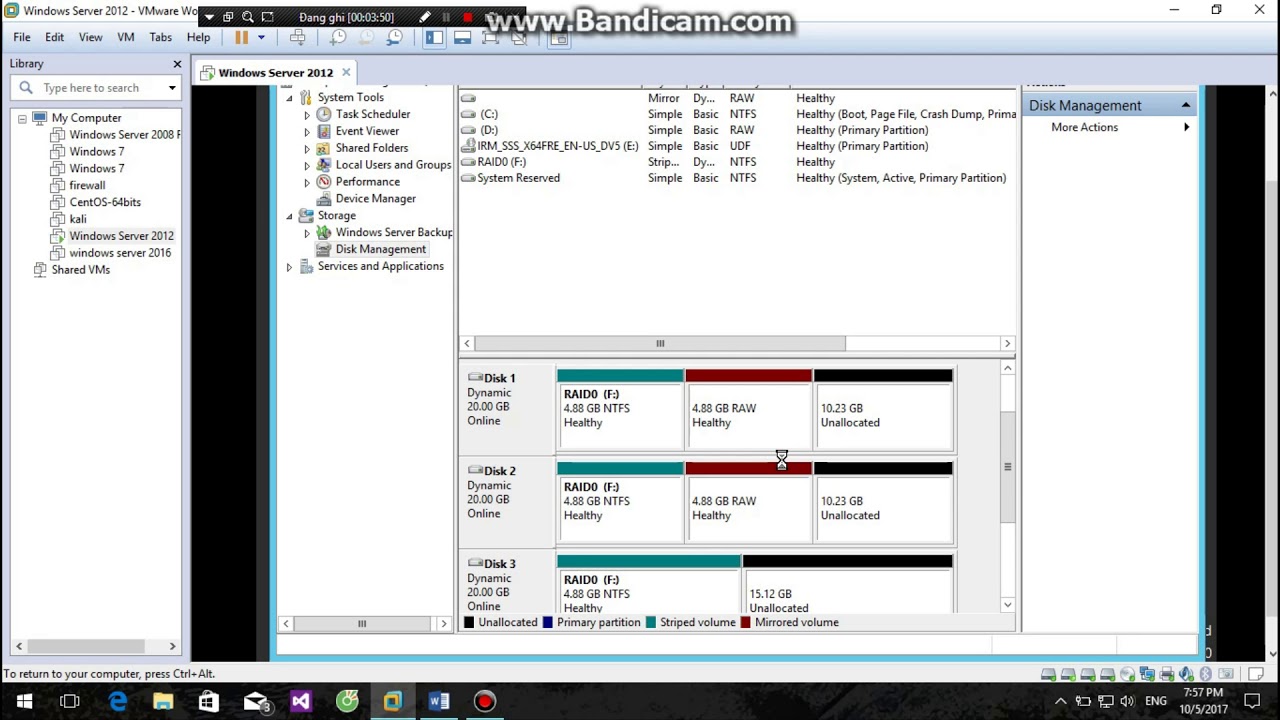This screenshot has width=1280, height=720.
Task: Select CentOS-64bits in the library
Action: (x=104, y=202)
